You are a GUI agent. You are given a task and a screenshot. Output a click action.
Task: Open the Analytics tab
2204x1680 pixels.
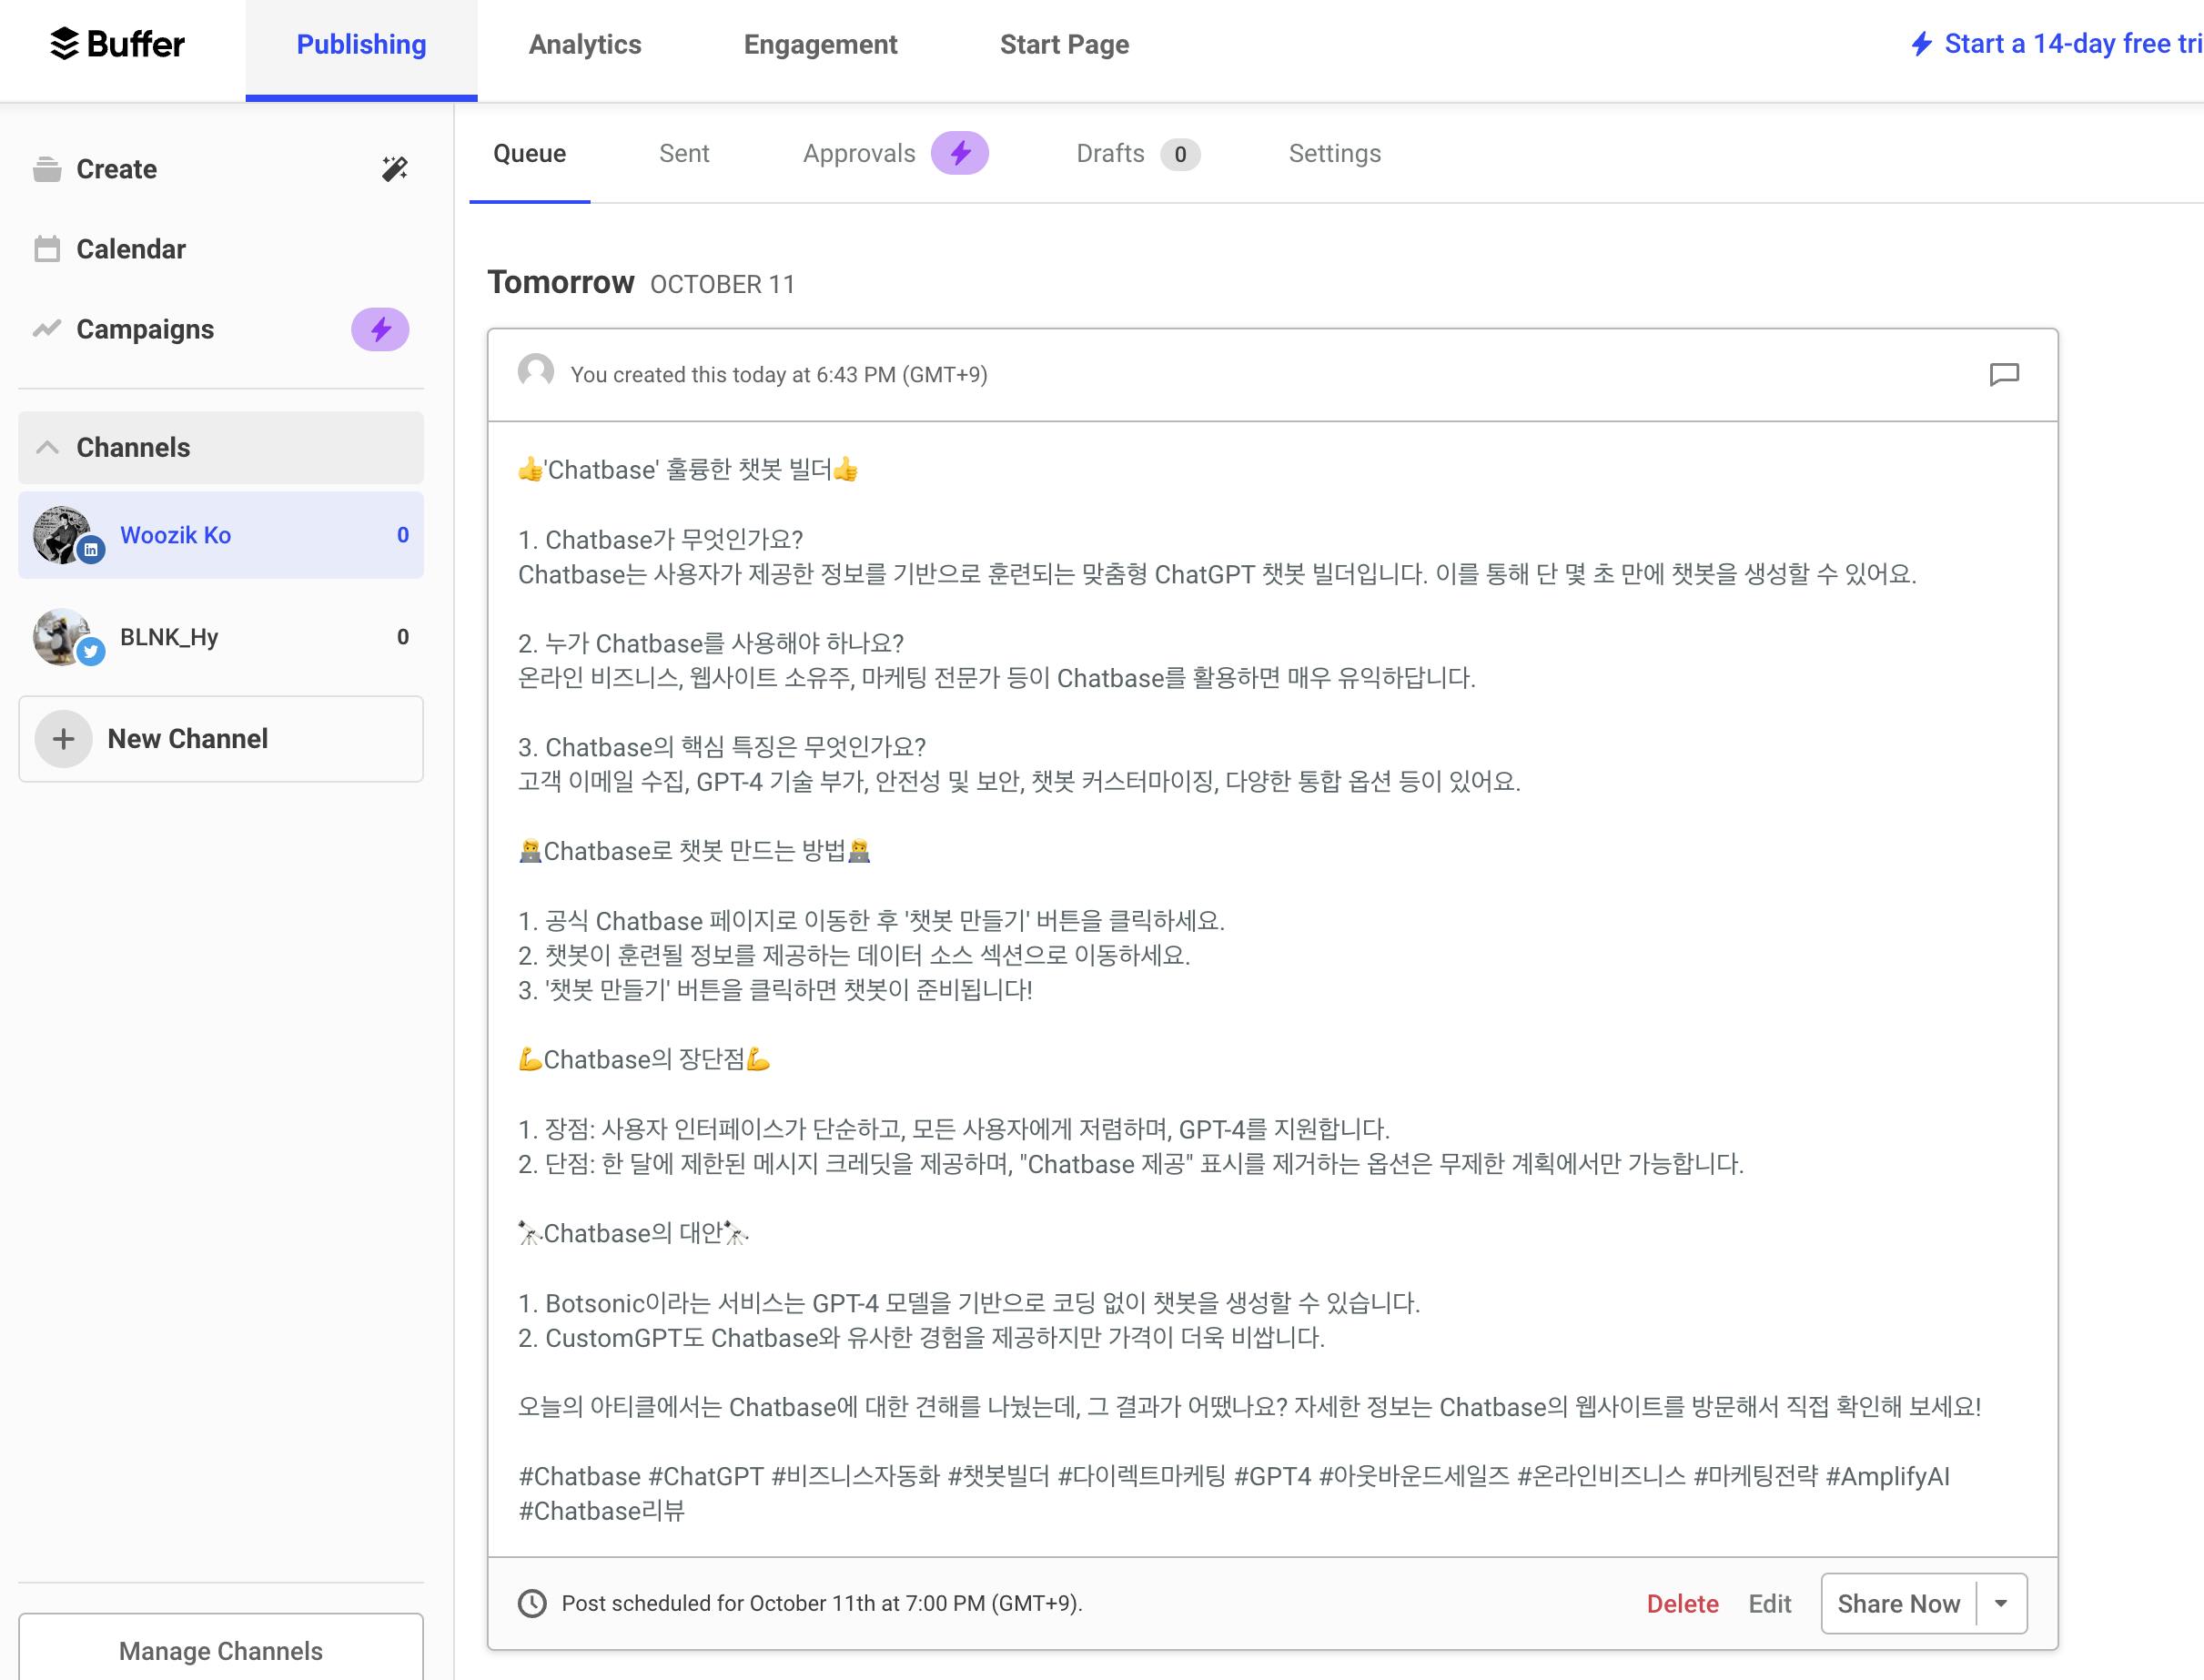coord(585,44)
